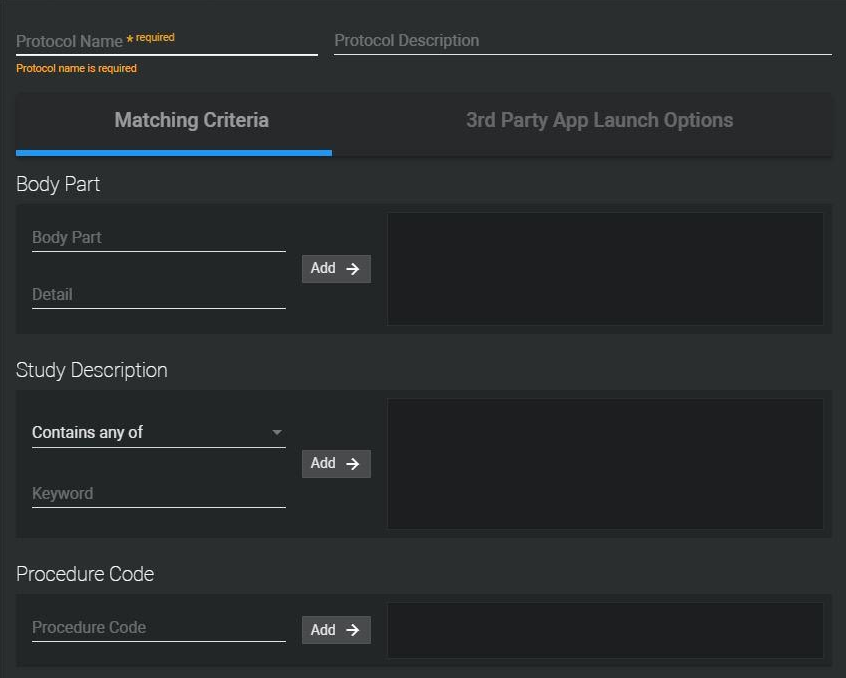This screenshot has height=678, width=846.
Task: Click the empty Study Description list box
Action: click(x=605, y=464)
